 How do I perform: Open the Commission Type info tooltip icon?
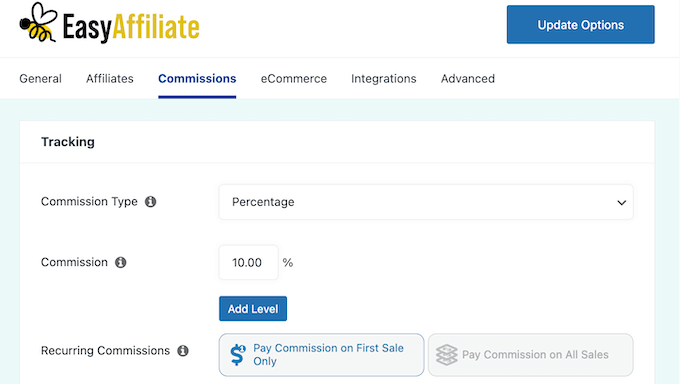pos(150,202)
